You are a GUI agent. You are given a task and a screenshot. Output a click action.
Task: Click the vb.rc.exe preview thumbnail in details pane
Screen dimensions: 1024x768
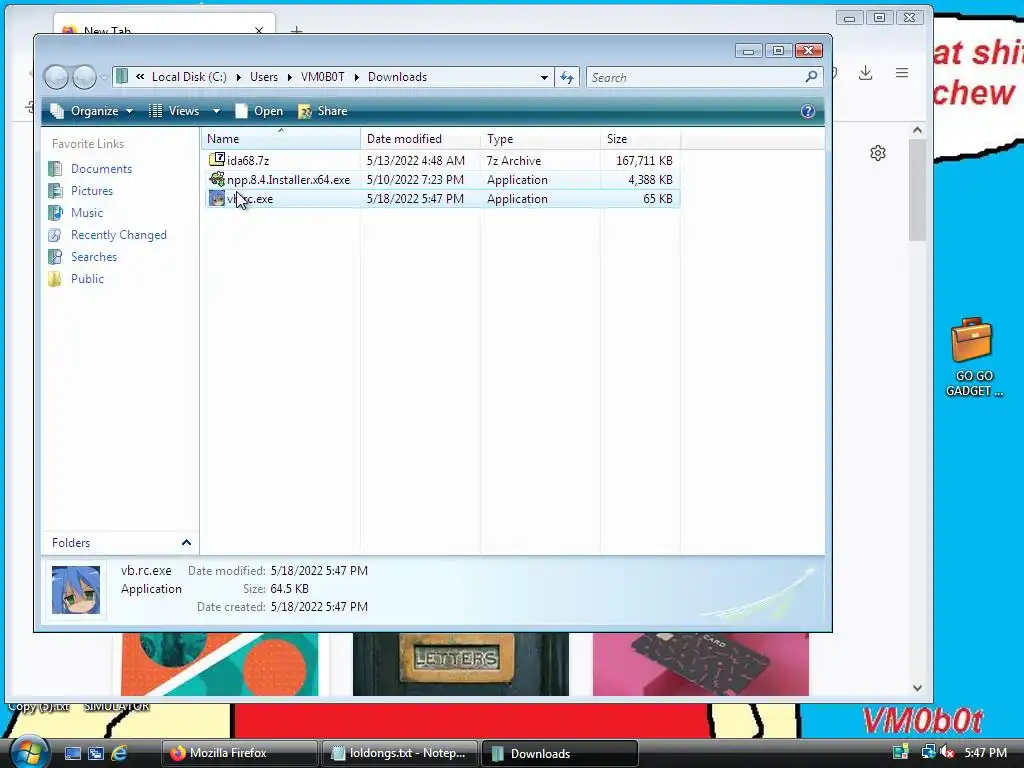pyautogui.click(x=76, y=590)
